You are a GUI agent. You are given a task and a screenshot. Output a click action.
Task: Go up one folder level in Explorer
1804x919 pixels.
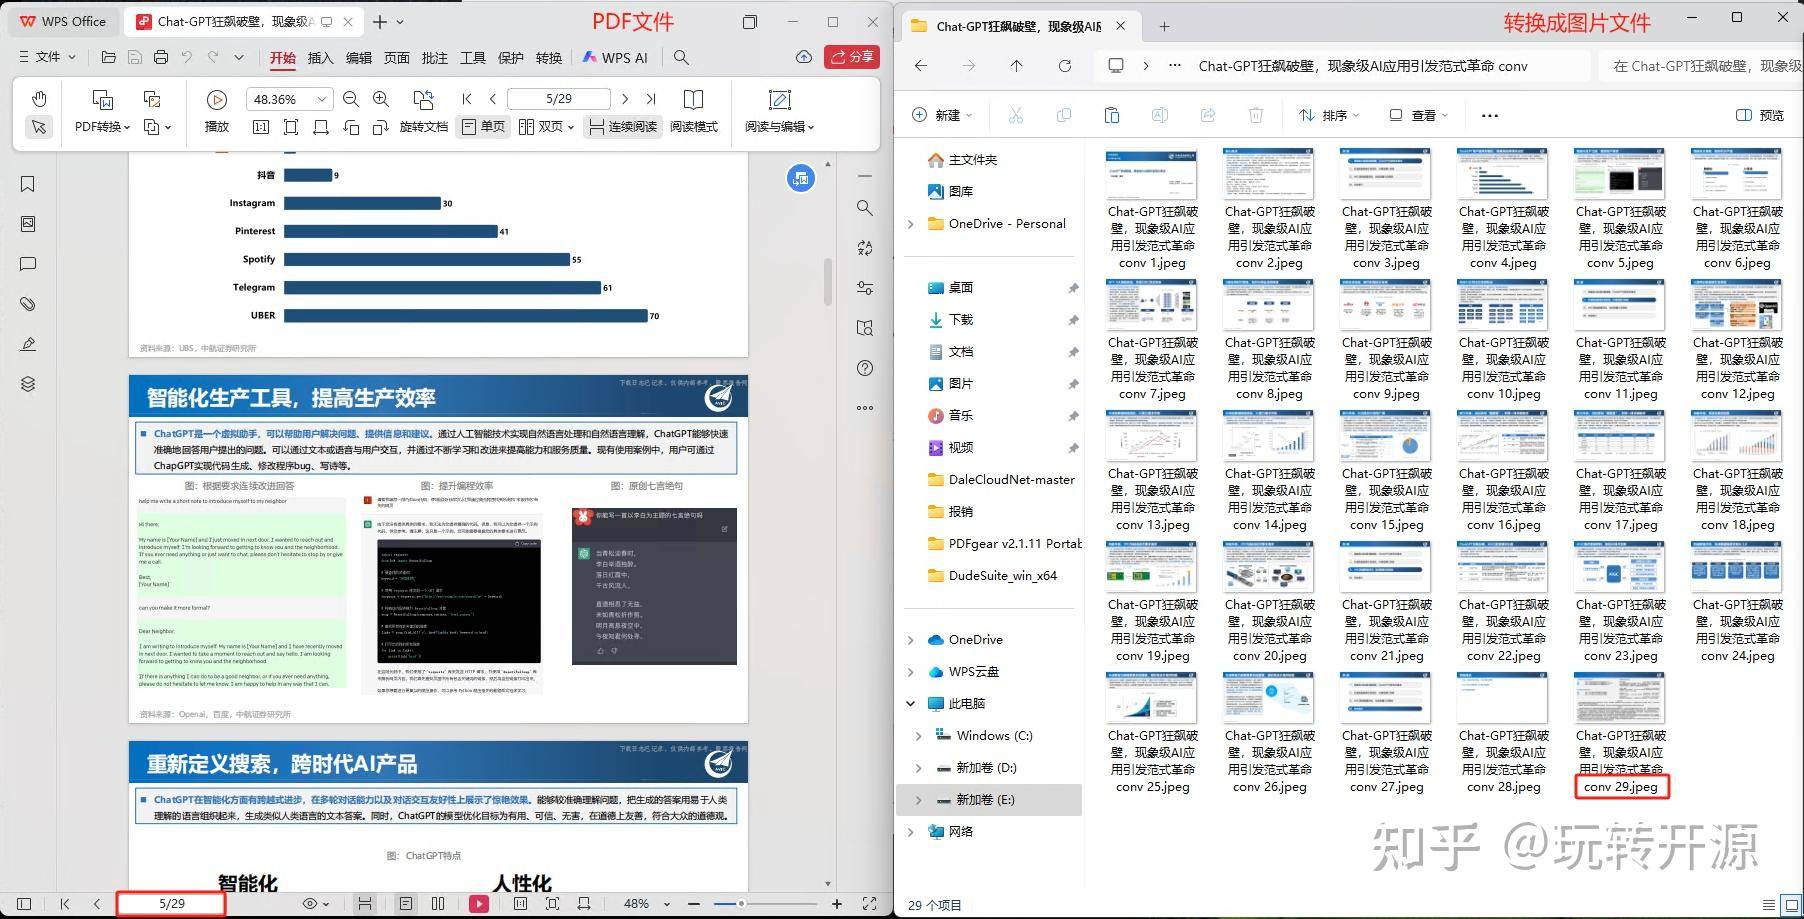tap(1017, 66)
